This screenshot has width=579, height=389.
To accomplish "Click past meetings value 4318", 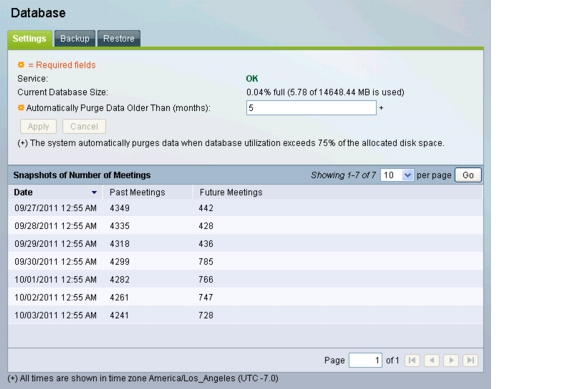I will click(x=119, y=244).
